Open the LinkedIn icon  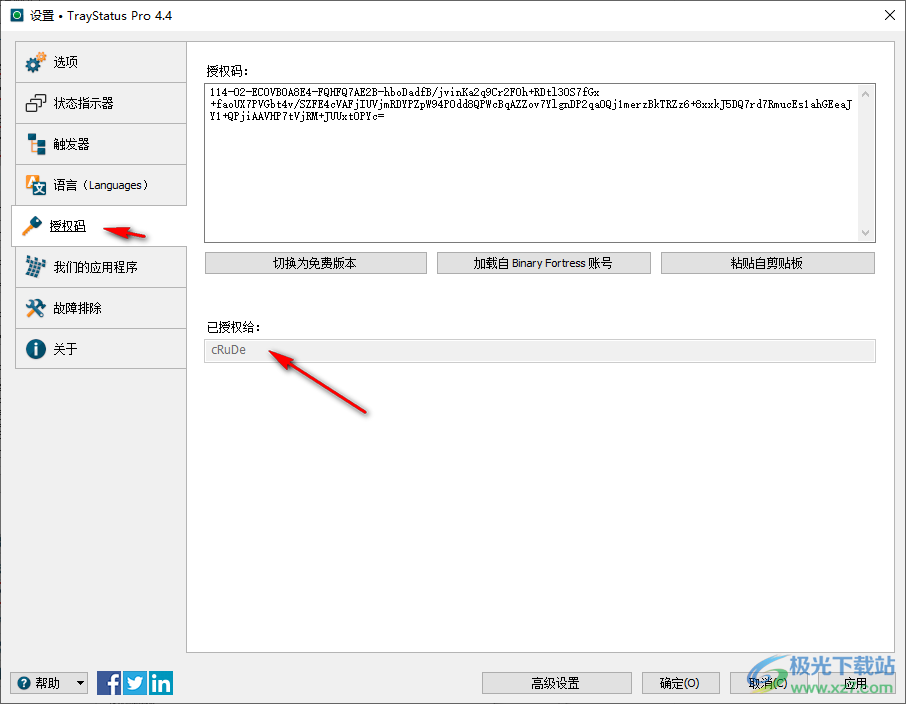tap(161, 682)
